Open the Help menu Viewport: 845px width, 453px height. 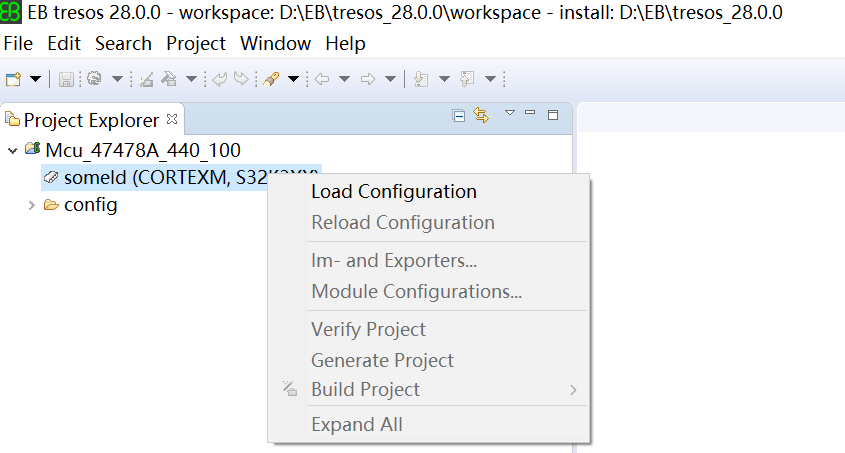[345, 44]
